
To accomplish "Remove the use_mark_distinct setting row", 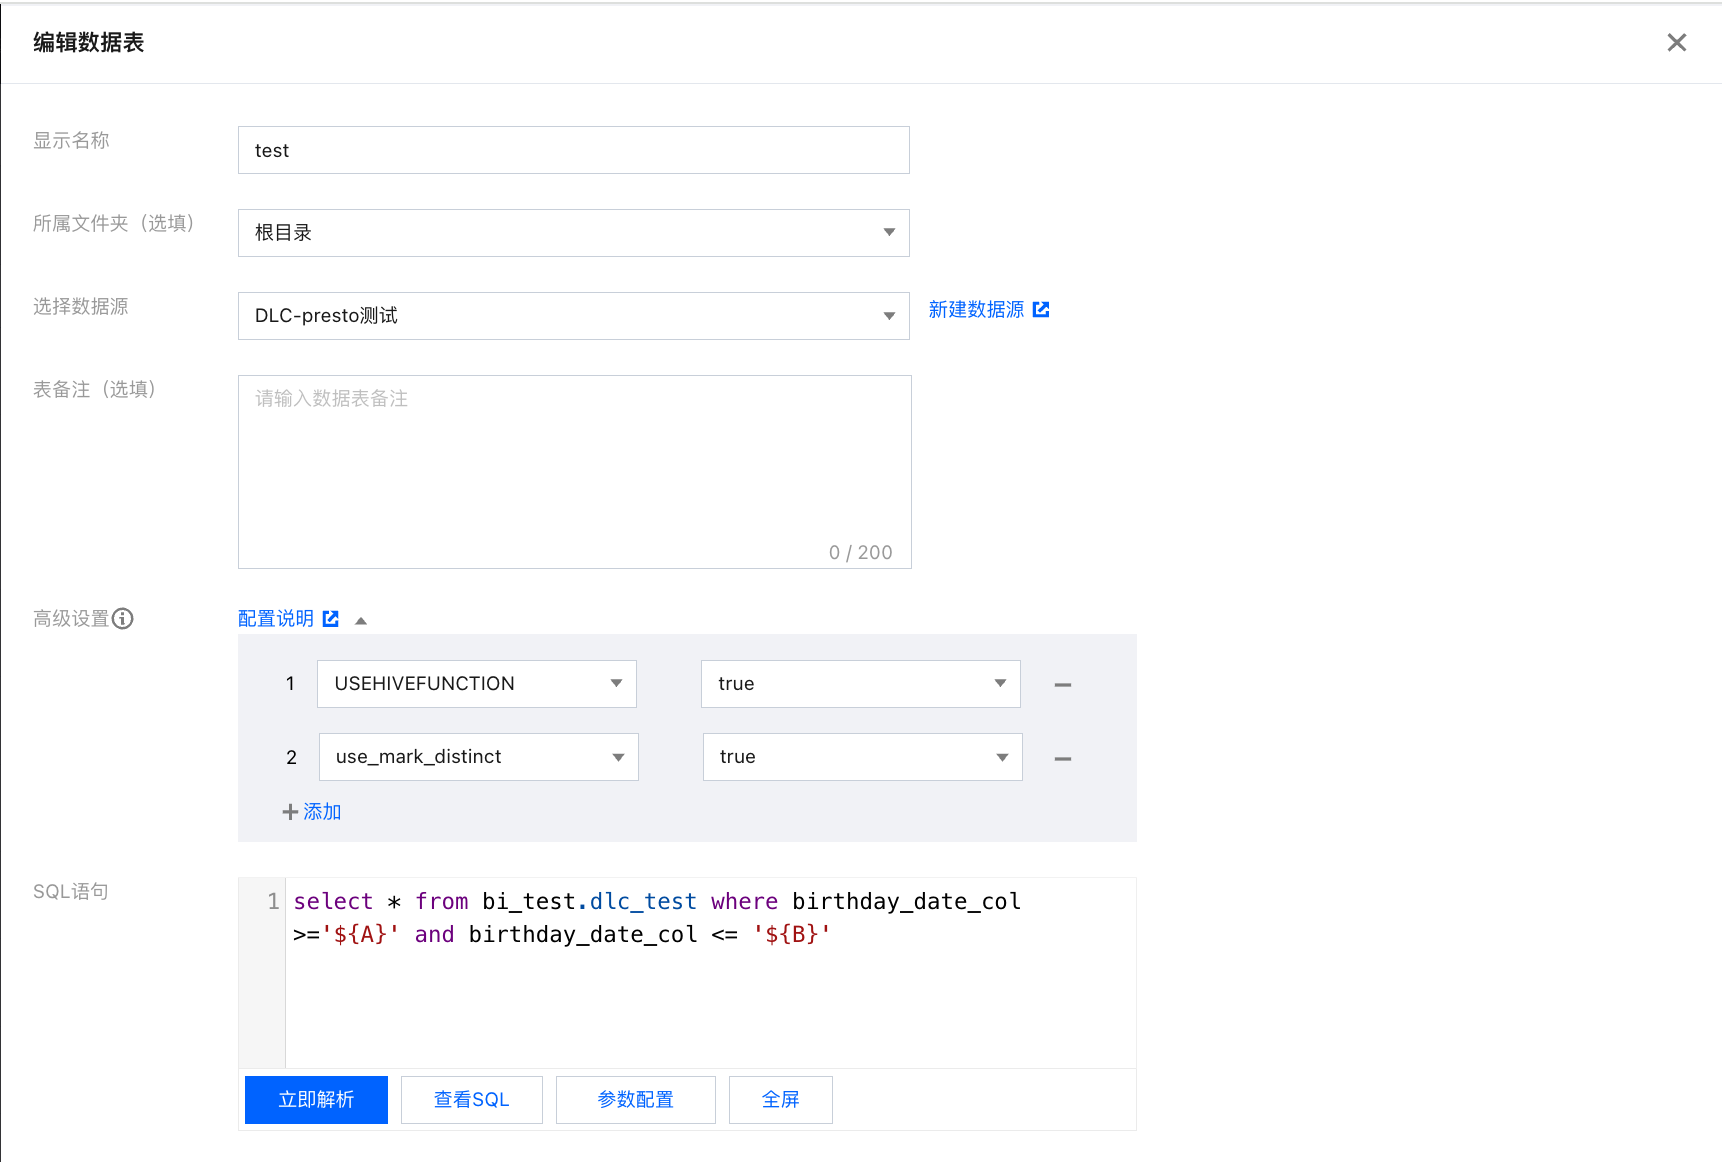I will click(1062, 759).
